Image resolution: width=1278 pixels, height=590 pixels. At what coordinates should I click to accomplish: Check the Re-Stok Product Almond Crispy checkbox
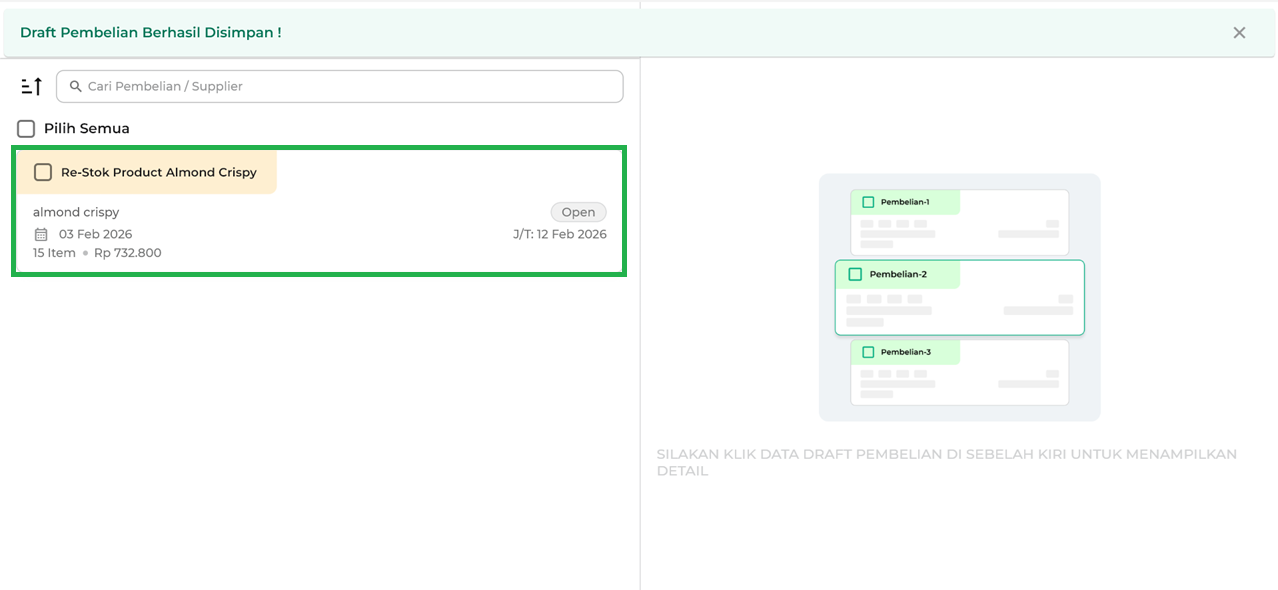(x=43, y=172)
